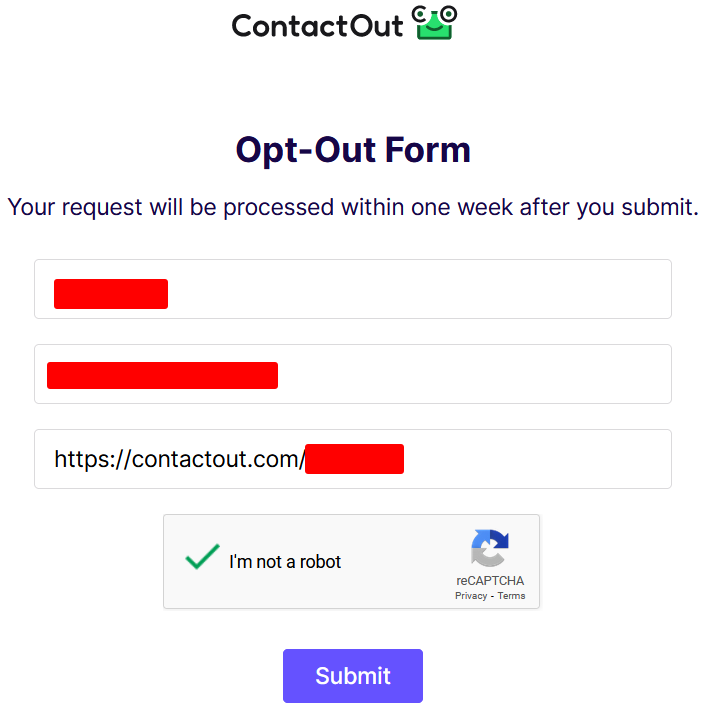Click the green ContactOut mascot icon
The image size is (711, 709).
434,23
